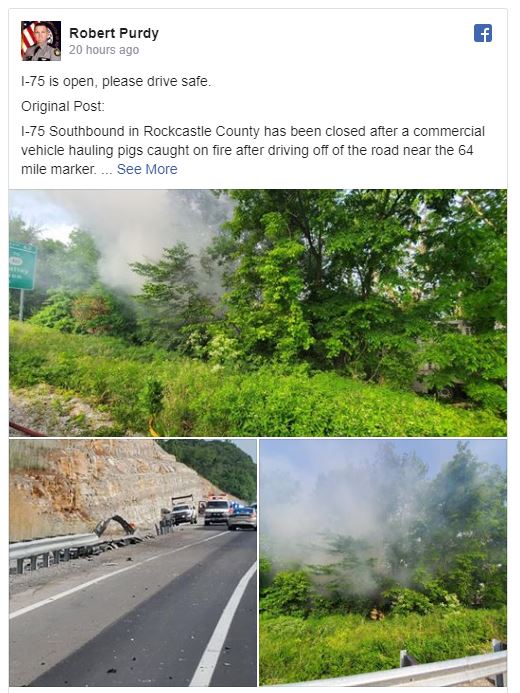Expand the post with See More
The width and height of the screenshot is (520, 693).
point(147,169)
